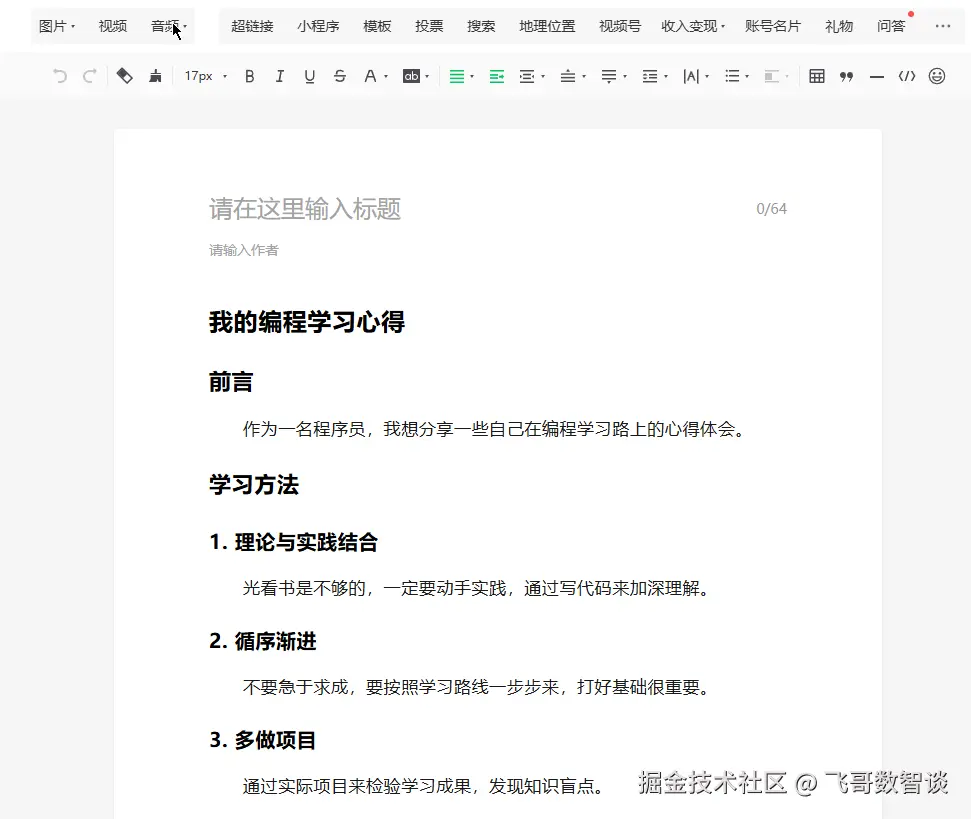Viewport: 971px width, 819px height.
Task: Click the heading 1. 理论与实践结合
Action: [x=294, y=542]
